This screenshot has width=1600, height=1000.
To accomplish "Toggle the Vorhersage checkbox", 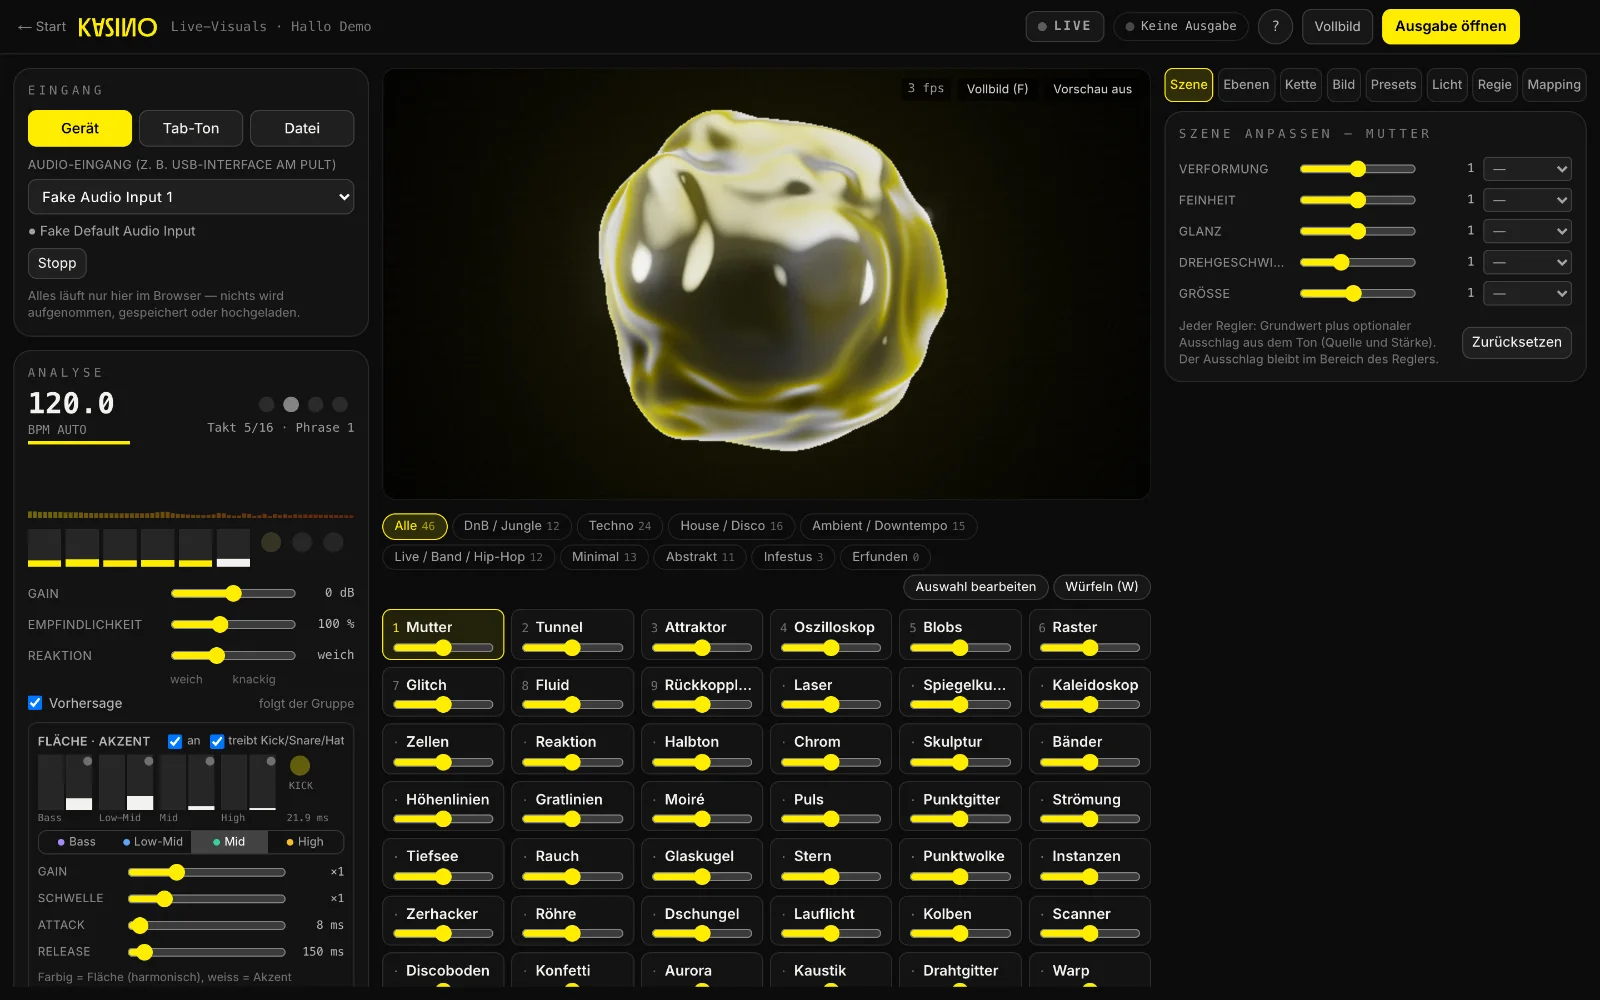I will (x=35, y=703).
